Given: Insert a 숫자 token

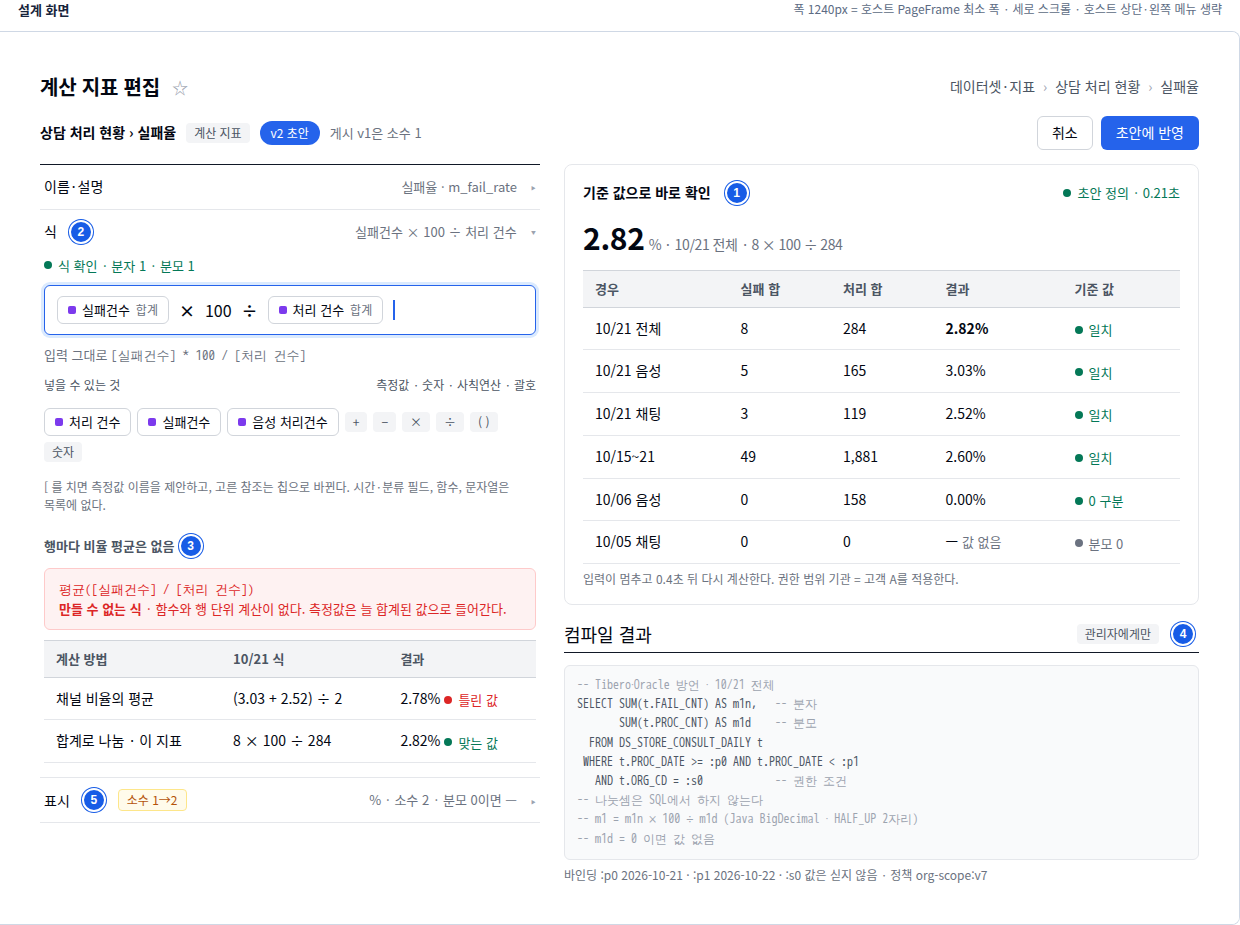Looking at the screenshot, I should click(x=63, y=452).
